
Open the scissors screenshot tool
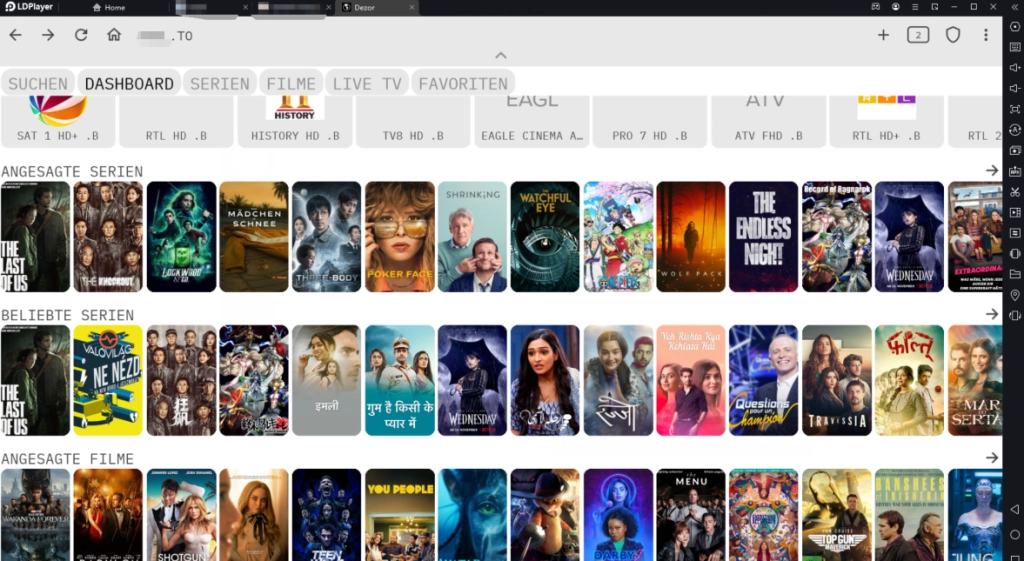point(1015,191)
